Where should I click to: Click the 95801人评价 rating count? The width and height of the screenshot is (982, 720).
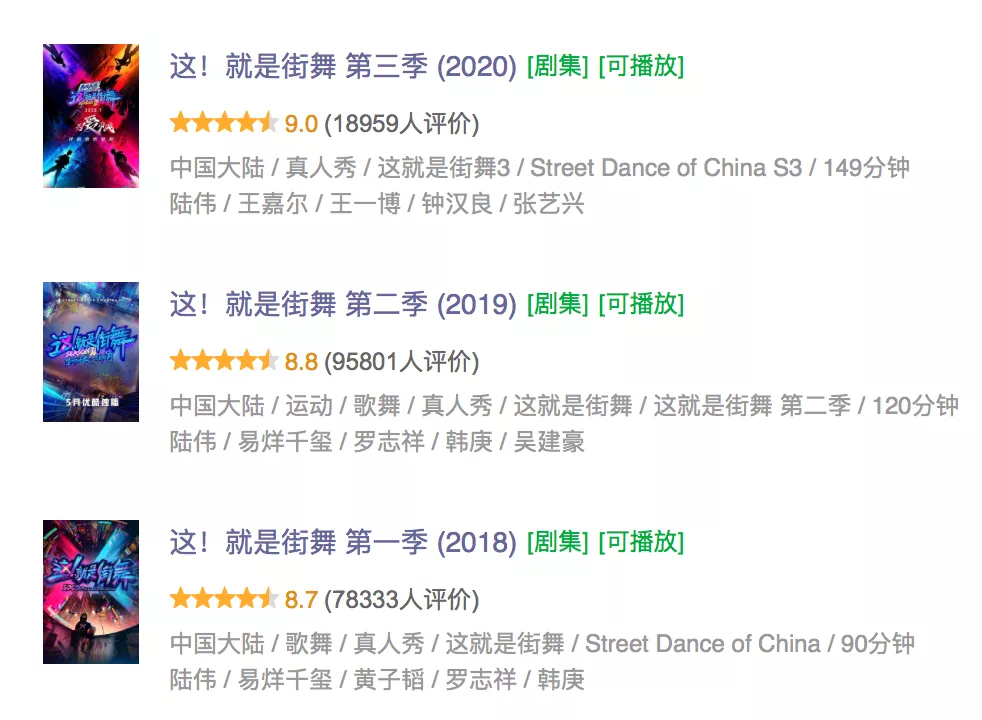pyautogui.click(x=401, y=361)
